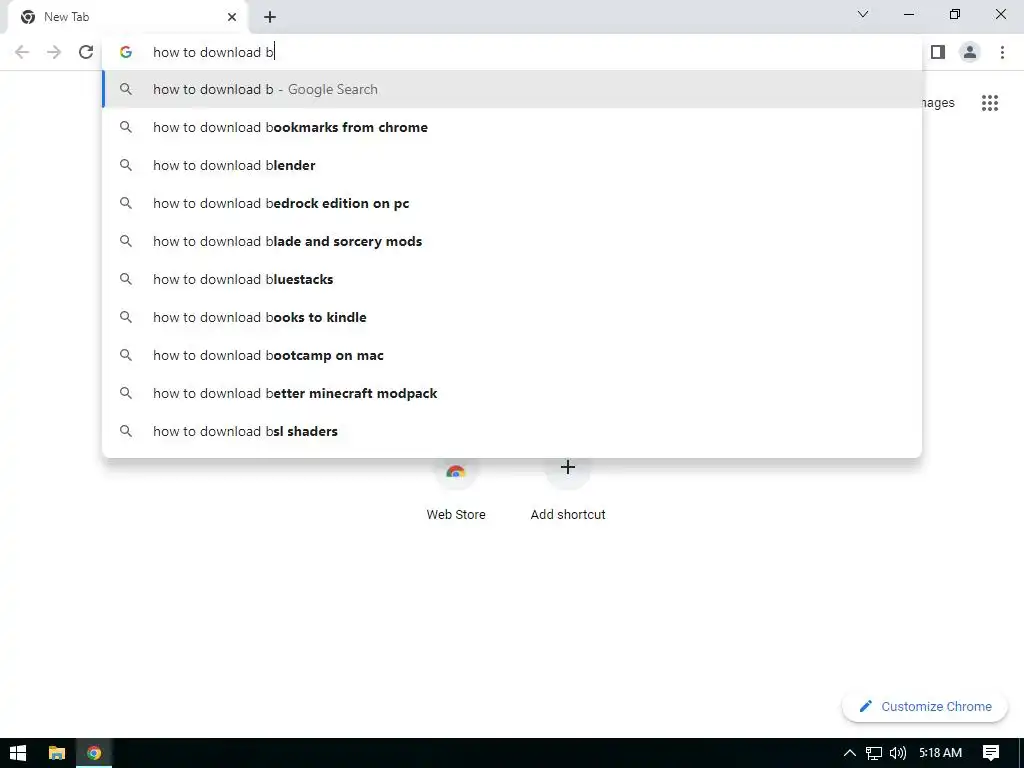Open File Explorer from the taskbar
The image size is (1024, 768).
[57, 753]
